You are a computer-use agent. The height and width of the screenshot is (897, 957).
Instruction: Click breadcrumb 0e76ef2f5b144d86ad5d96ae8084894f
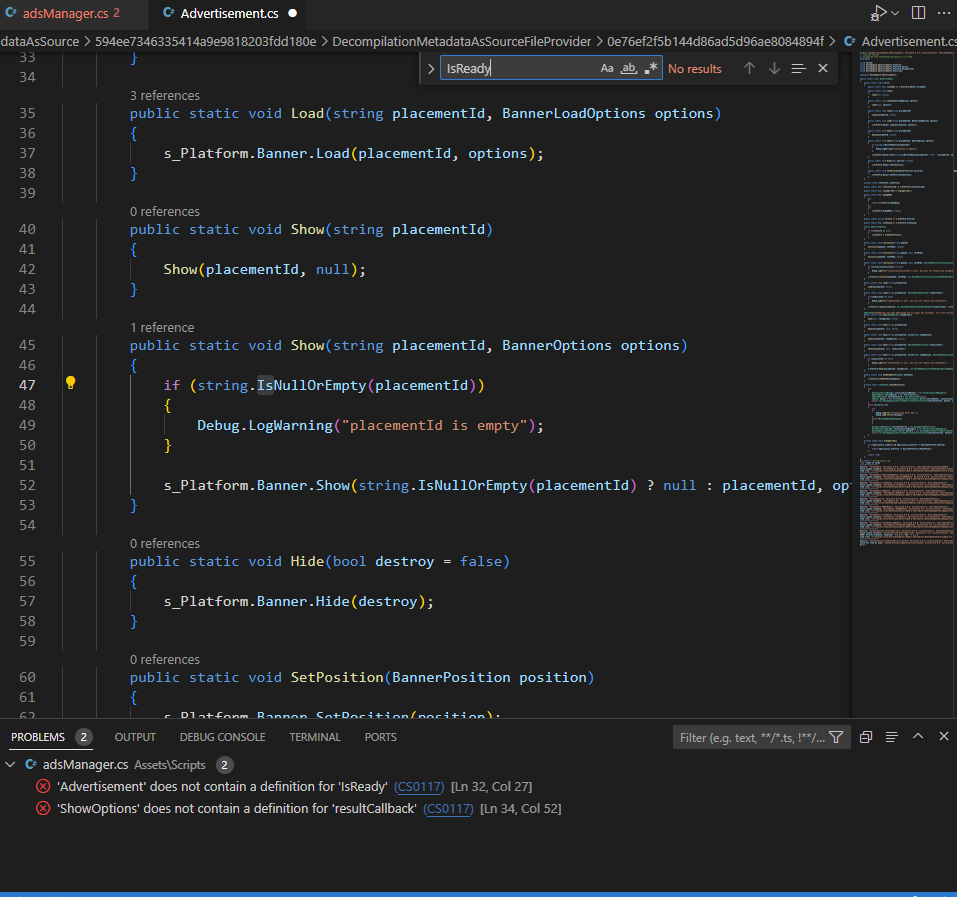715,41
